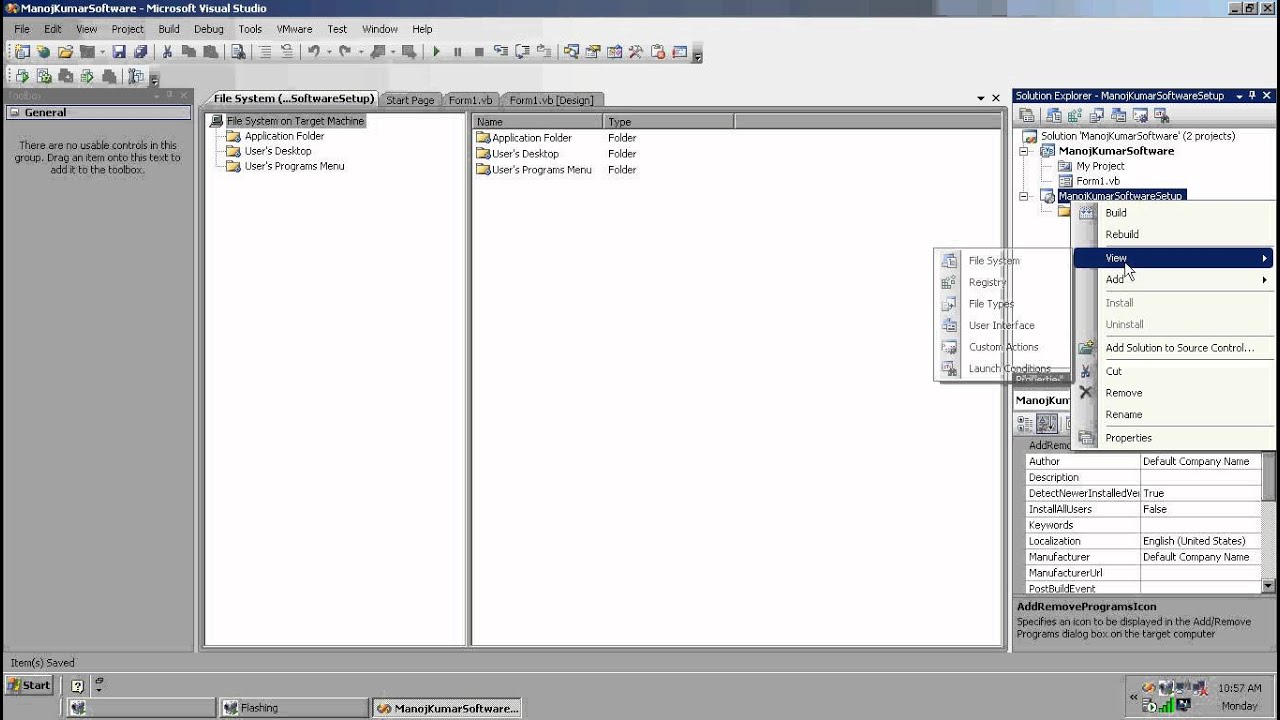Close the File System document tab
The image size is (1280, 720).
(x=996, y=99)
